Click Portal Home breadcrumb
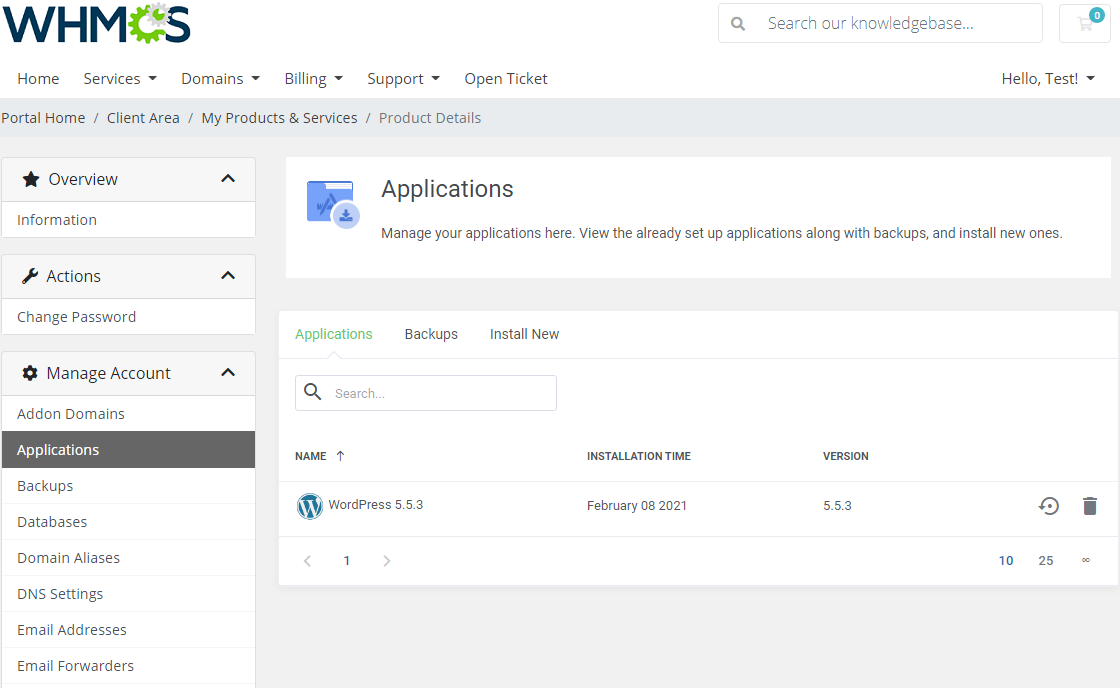 tap(43, 118)
